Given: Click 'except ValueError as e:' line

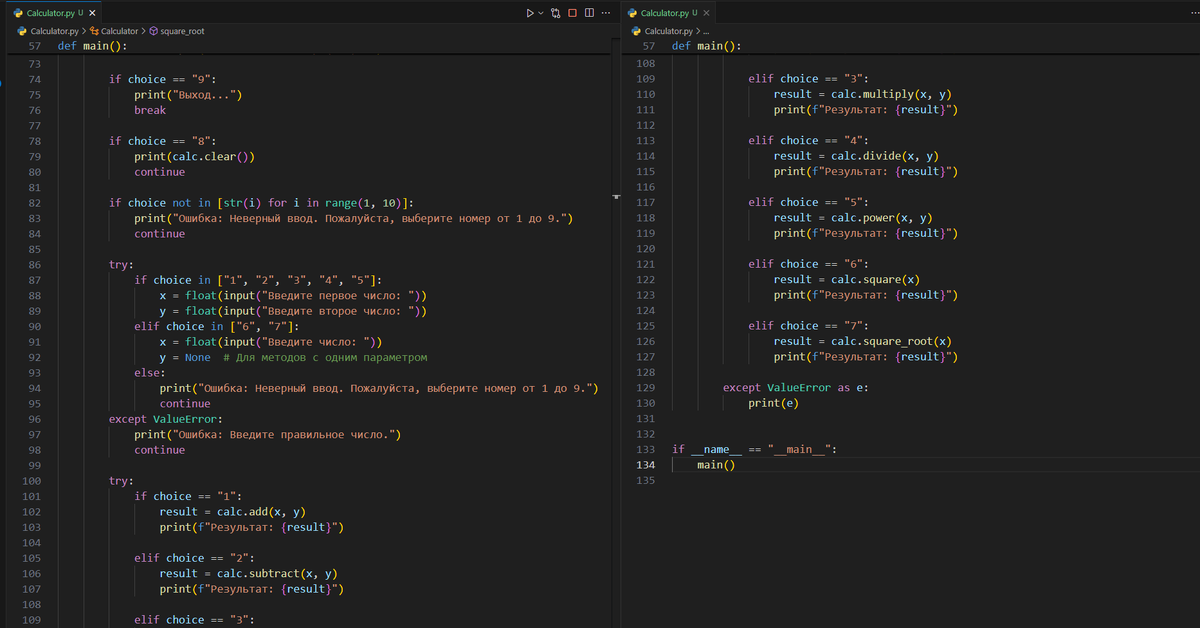Looking at the screenshot, I should coord(795,388).
